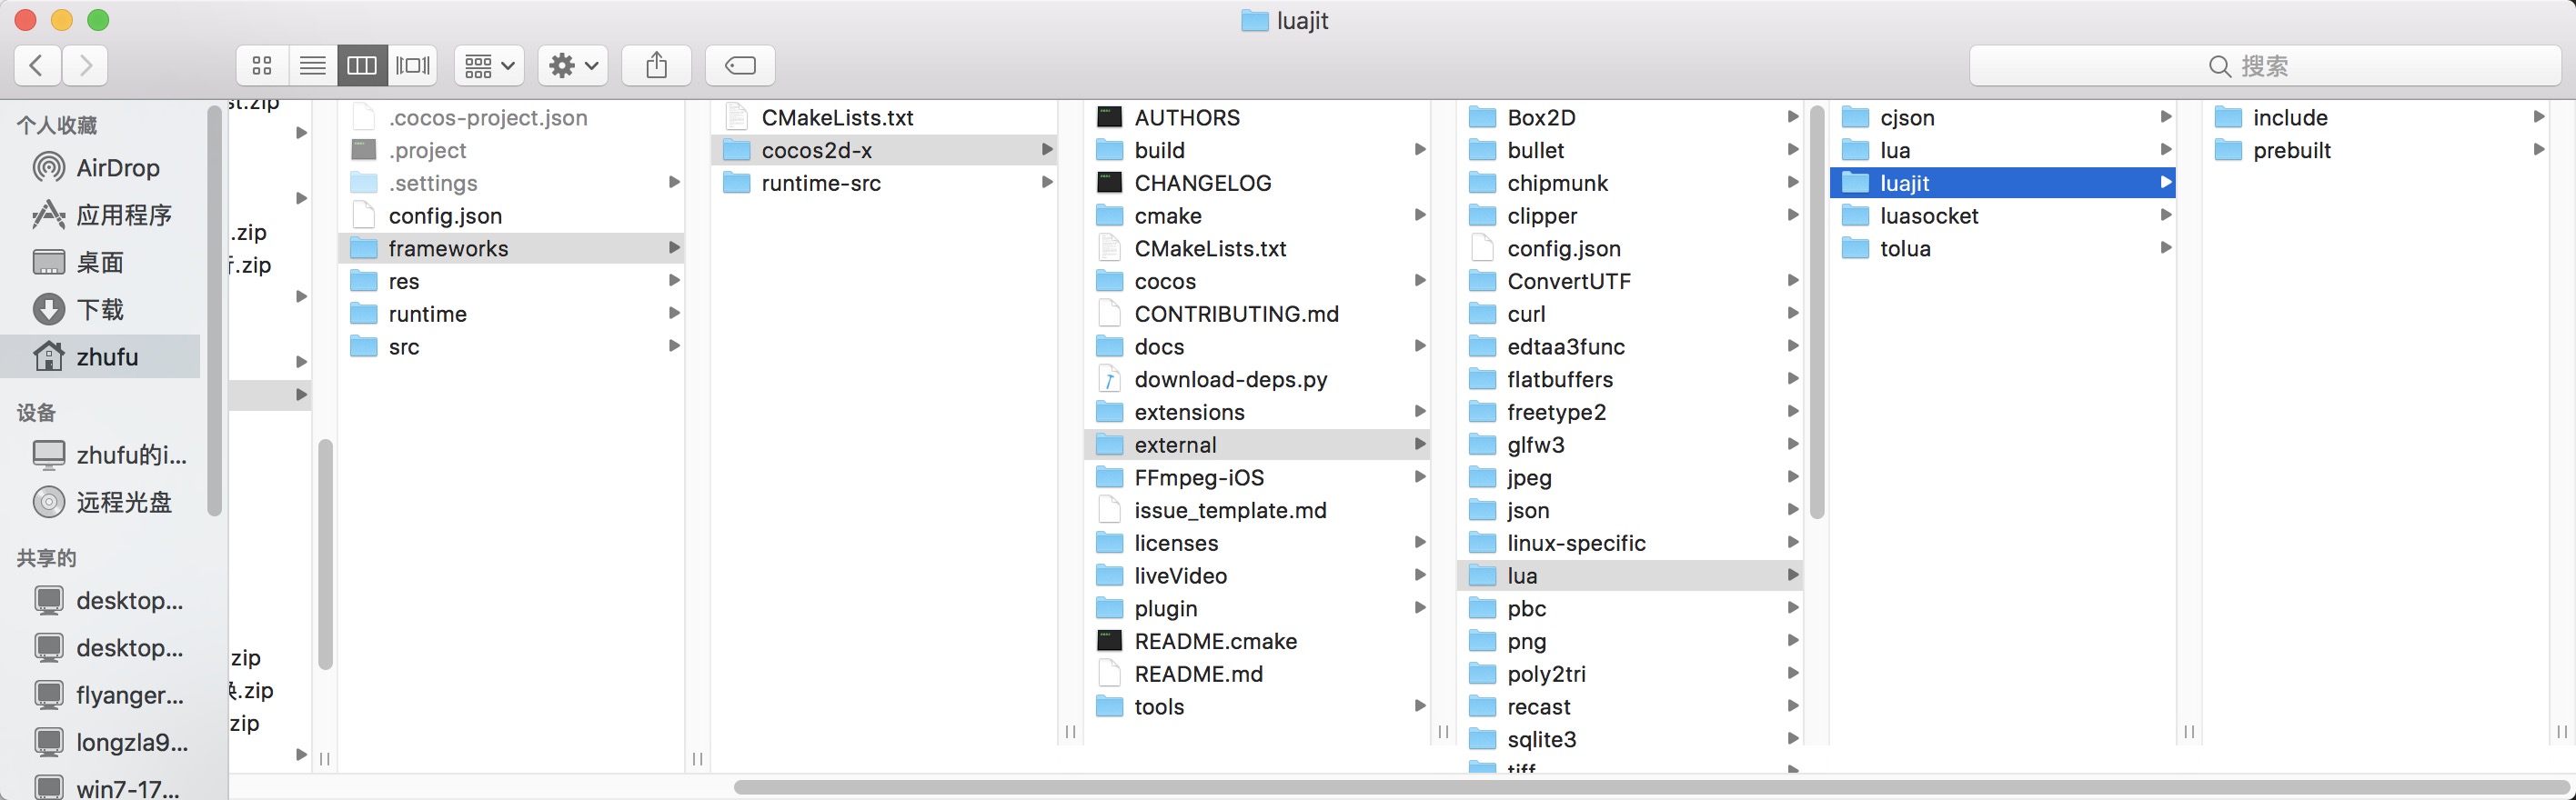
Task: Expand the luasocket folder arrow
Action: pos(2166,215)
